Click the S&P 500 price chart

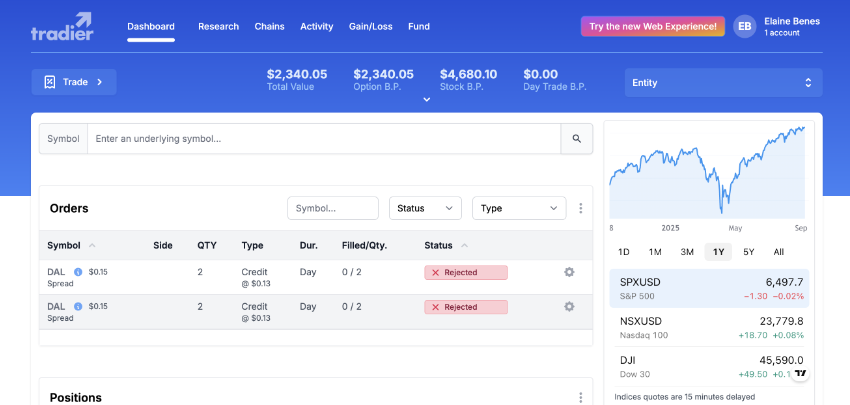coord(708,172)
